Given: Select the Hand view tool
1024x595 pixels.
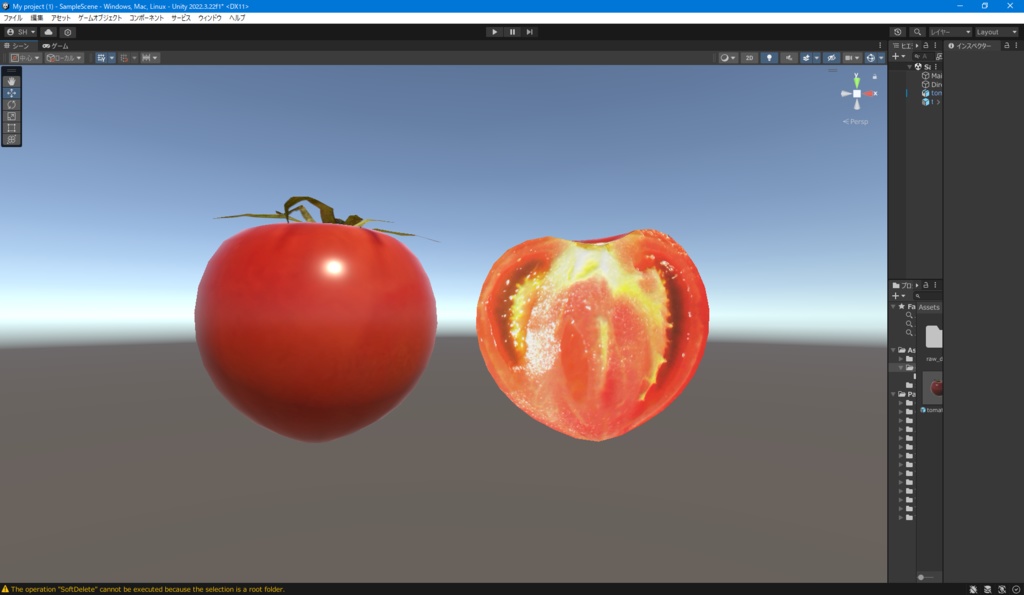Looking at the screenshot, I should [11, 82].
